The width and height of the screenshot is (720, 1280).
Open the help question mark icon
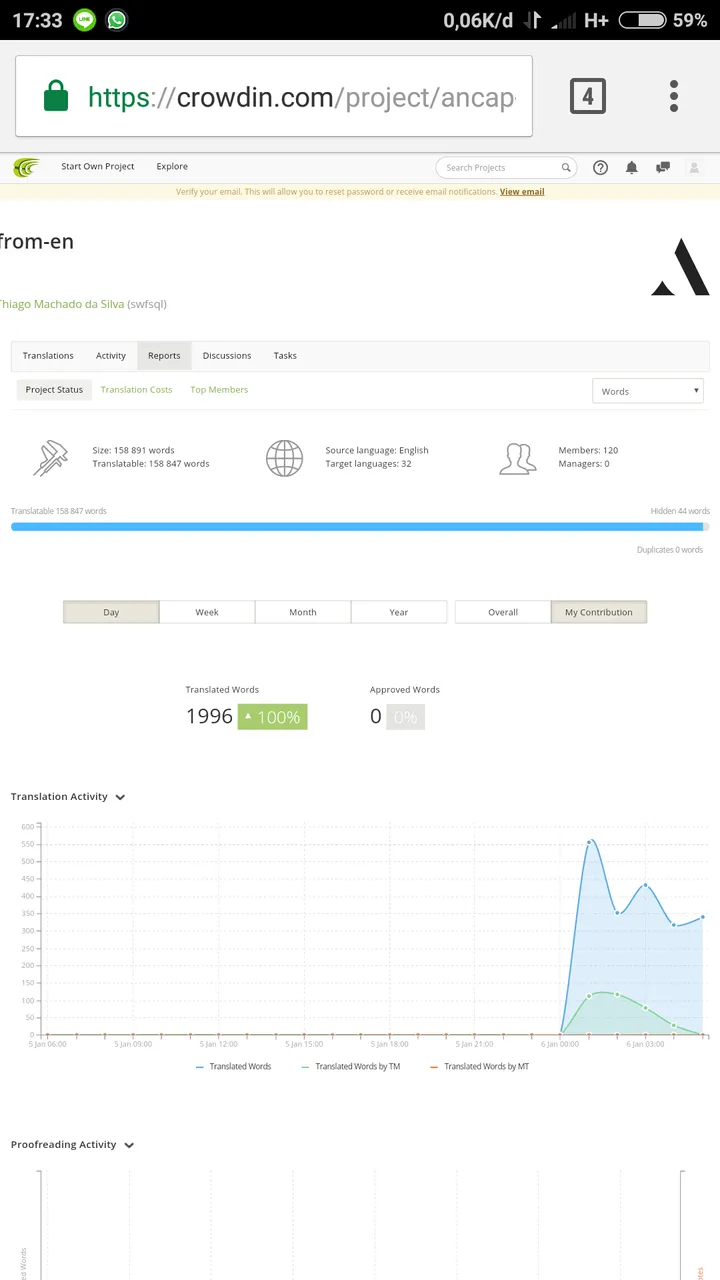(x=600, y=167)
